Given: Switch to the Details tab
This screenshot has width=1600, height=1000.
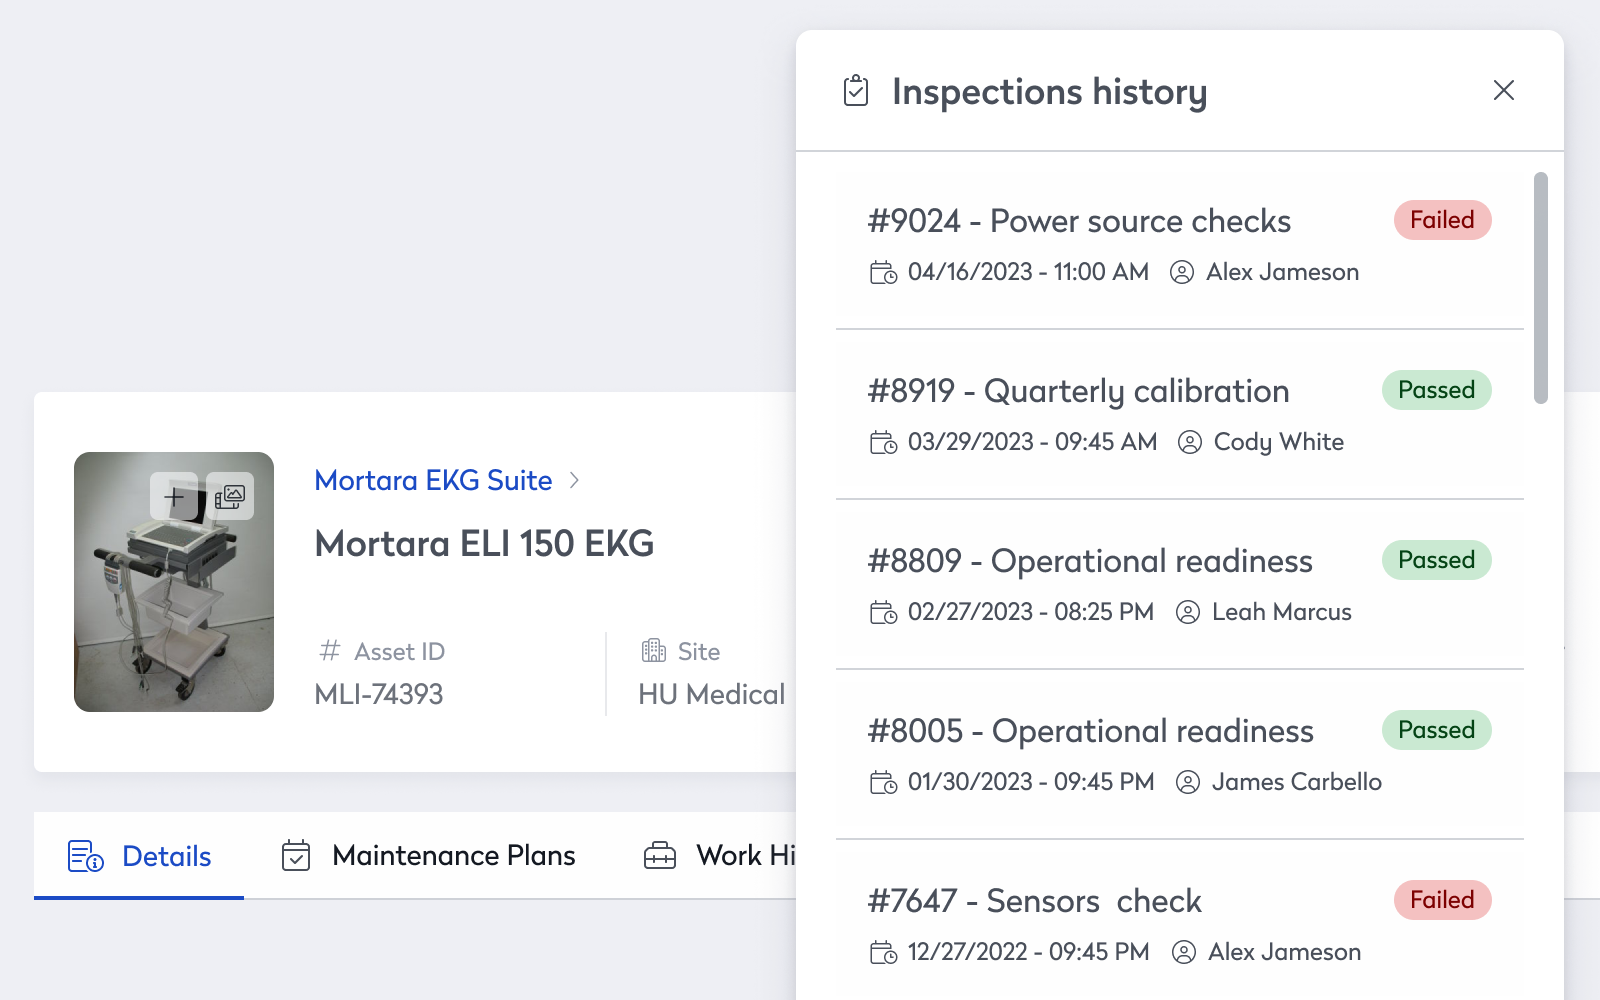Looking at the screenshot, I should tap(139, 856).
